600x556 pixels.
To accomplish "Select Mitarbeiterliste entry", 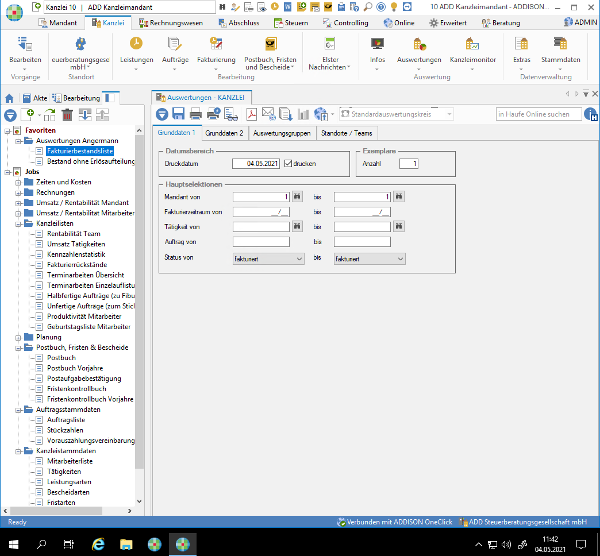I will (70, 461).
